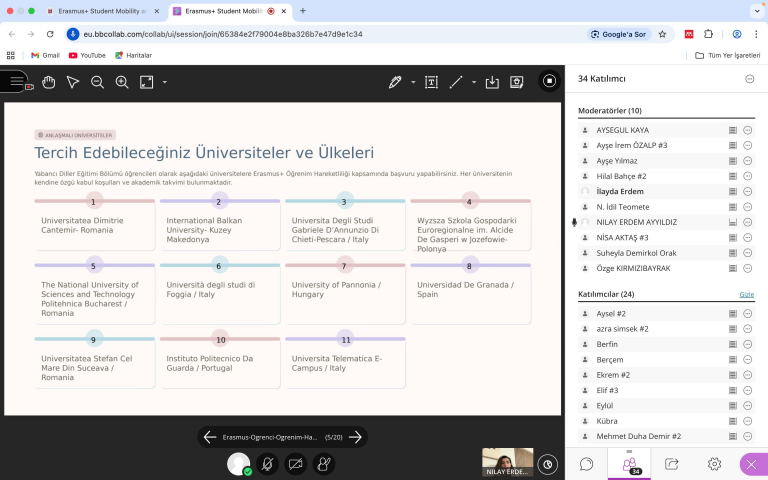Toggle the camera video sharing

click(295, 464)
